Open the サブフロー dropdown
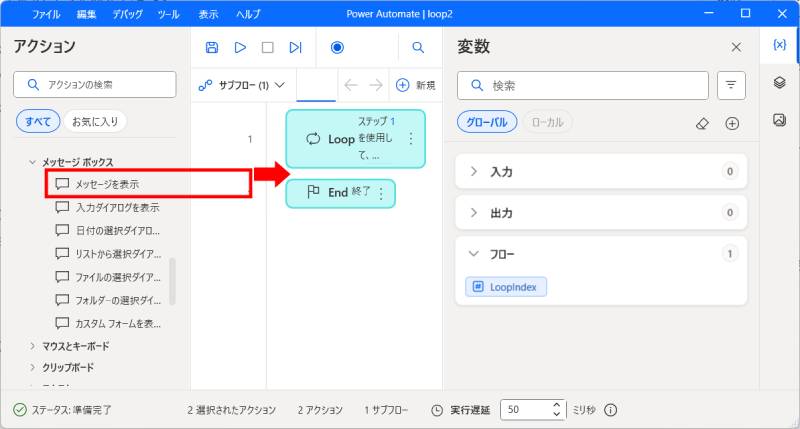This screenshot has width=800, height=429. tap(243, 85)
